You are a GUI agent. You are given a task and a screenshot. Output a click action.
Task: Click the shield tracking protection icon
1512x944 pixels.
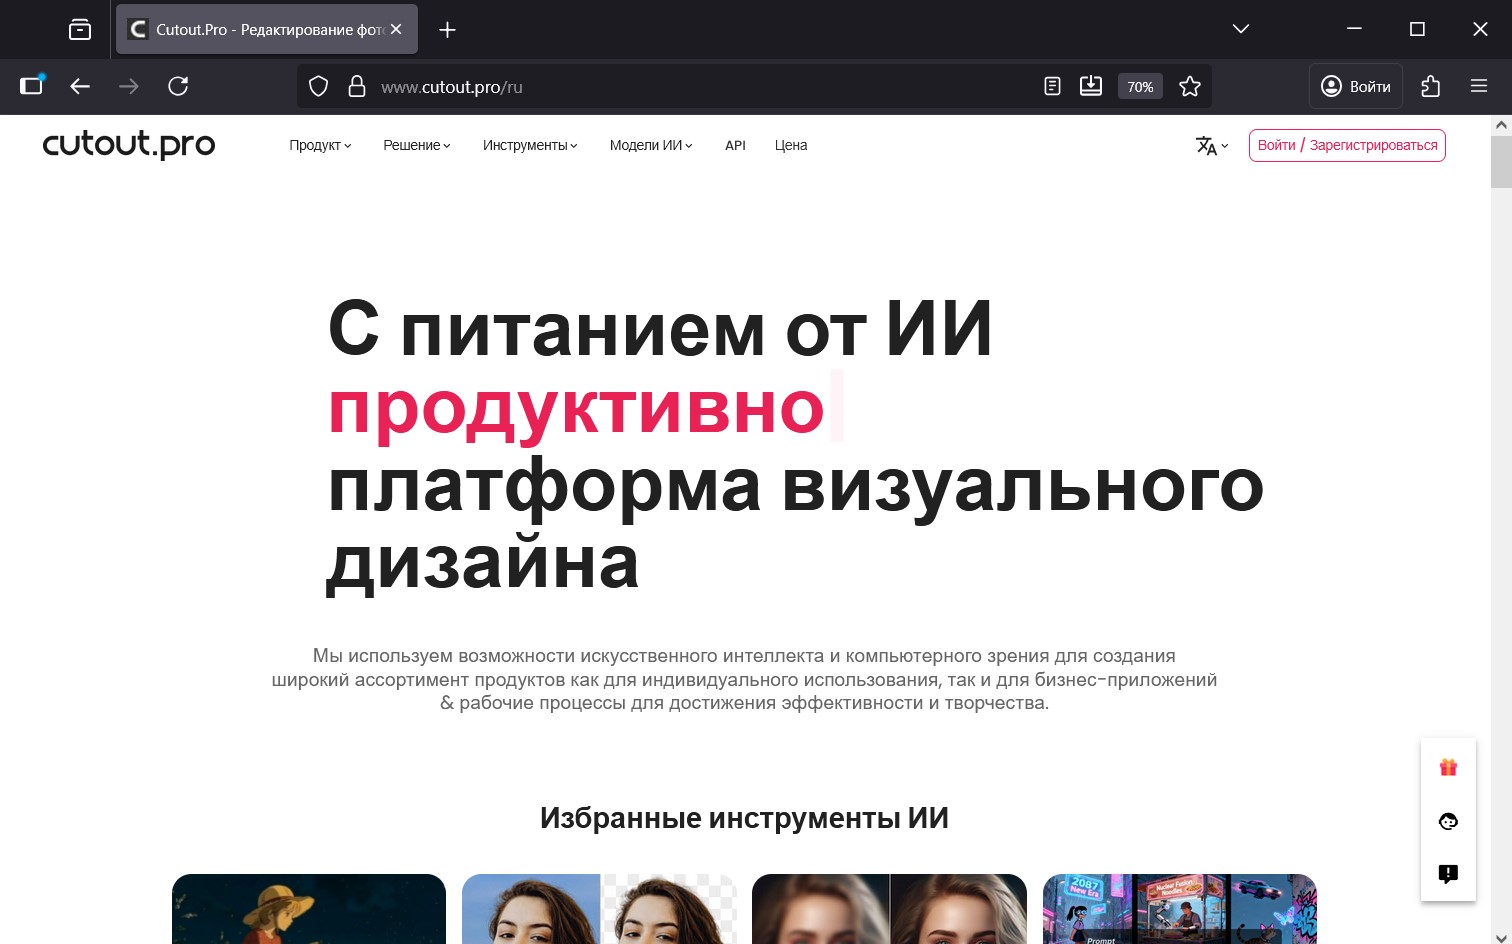click(318, 86)
